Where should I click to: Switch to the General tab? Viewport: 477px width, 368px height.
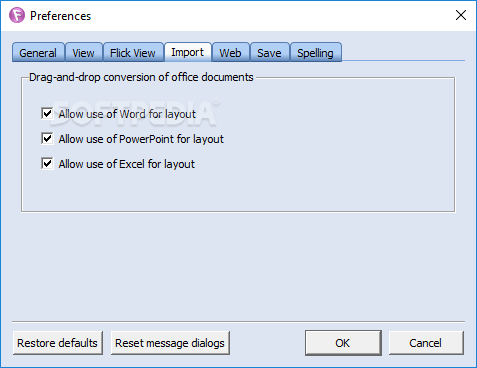pos(38,53)
